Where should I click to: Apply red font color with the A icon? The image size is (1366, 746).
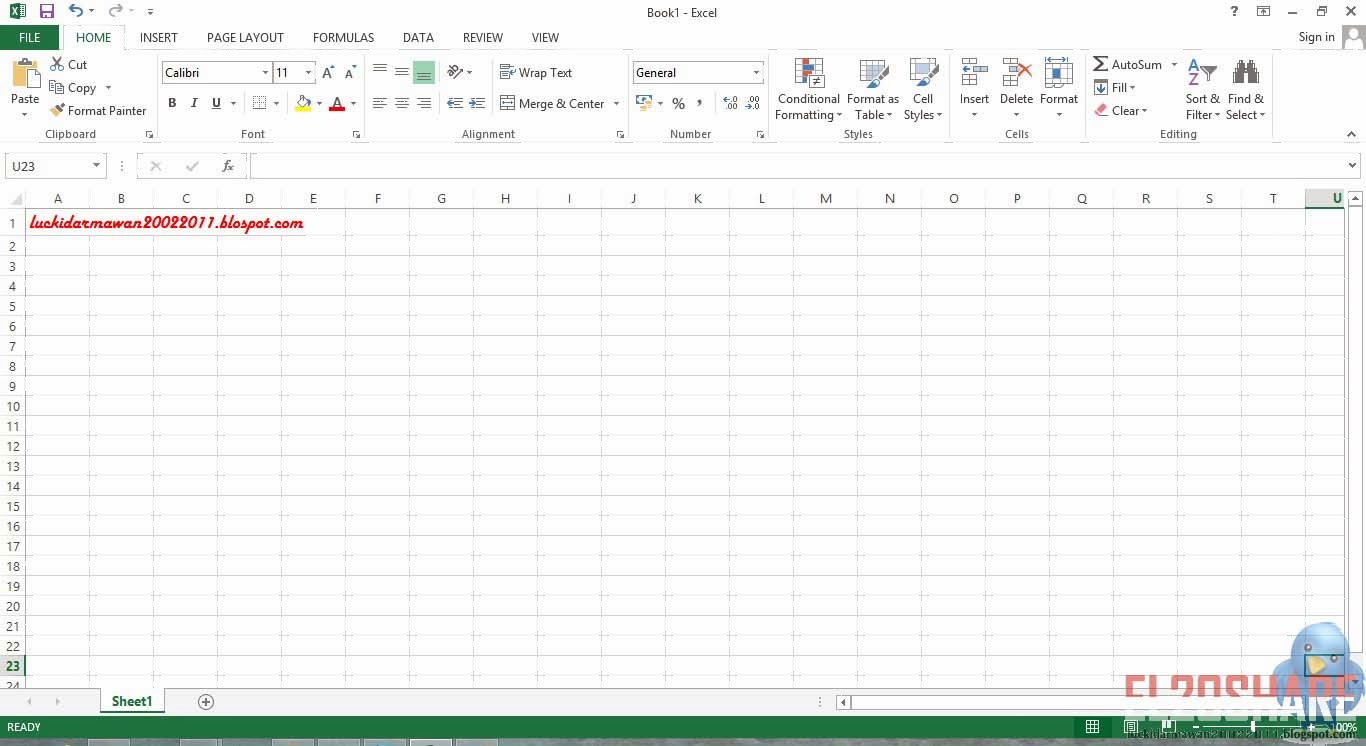(x=337, y=103)
